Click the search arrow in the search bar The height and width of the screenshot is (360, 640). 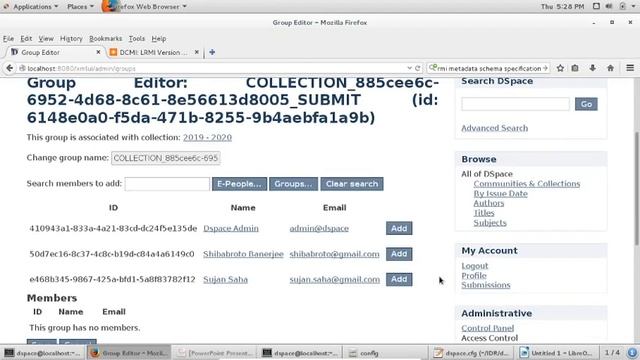click(545, 68)
